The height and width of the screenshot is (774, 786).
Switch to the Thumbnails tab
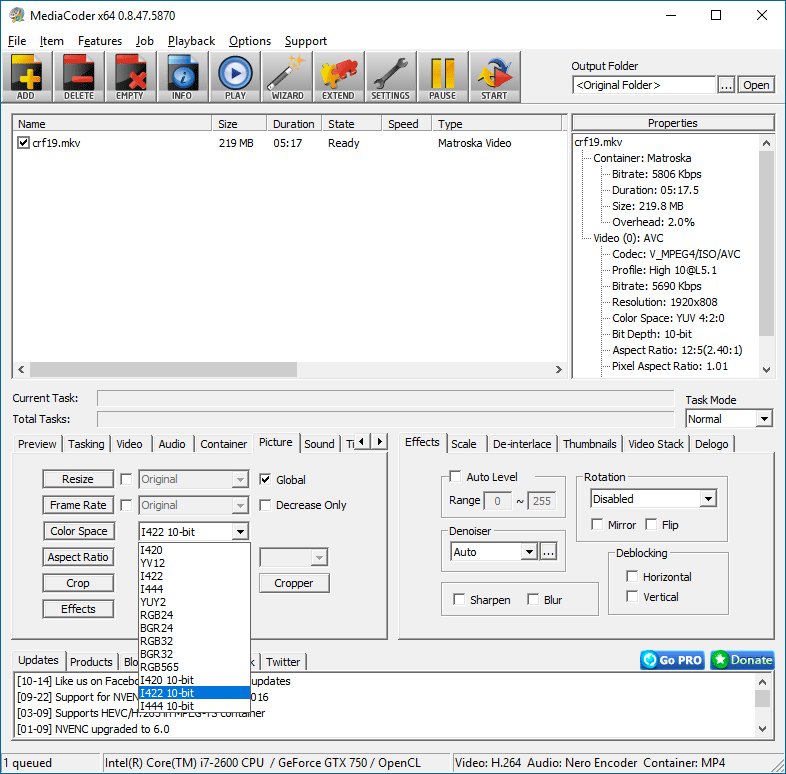(x=590, y=444)
